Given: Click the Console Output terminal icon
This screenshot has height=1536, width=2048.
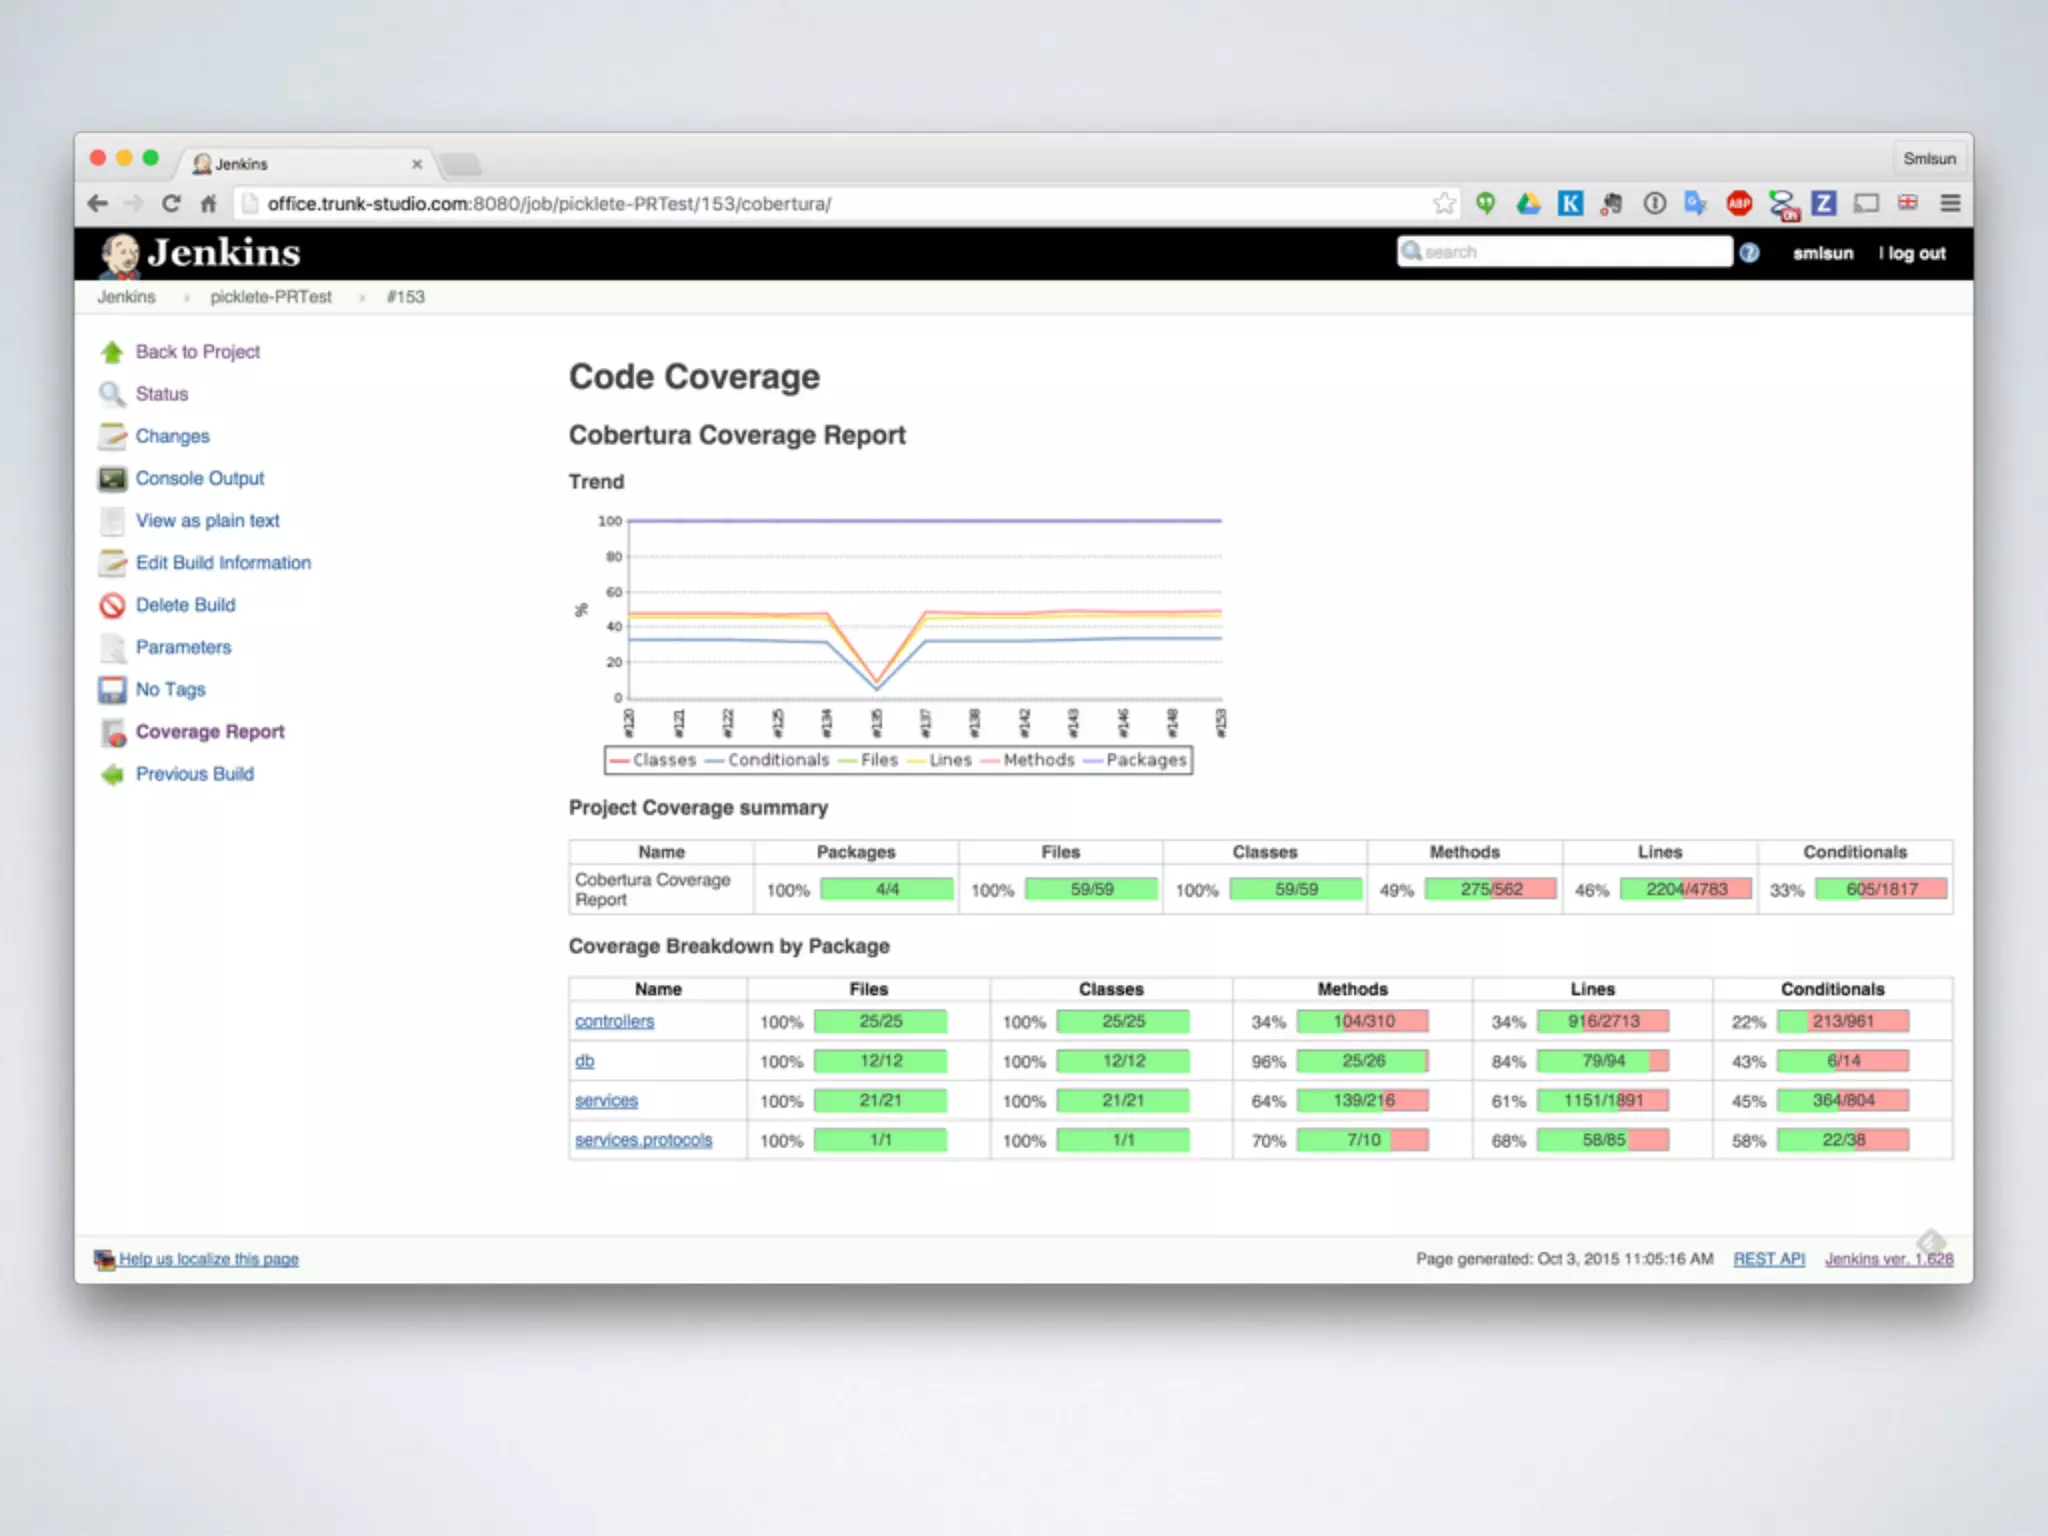Looking at the screenshot, I should [112, 479].
